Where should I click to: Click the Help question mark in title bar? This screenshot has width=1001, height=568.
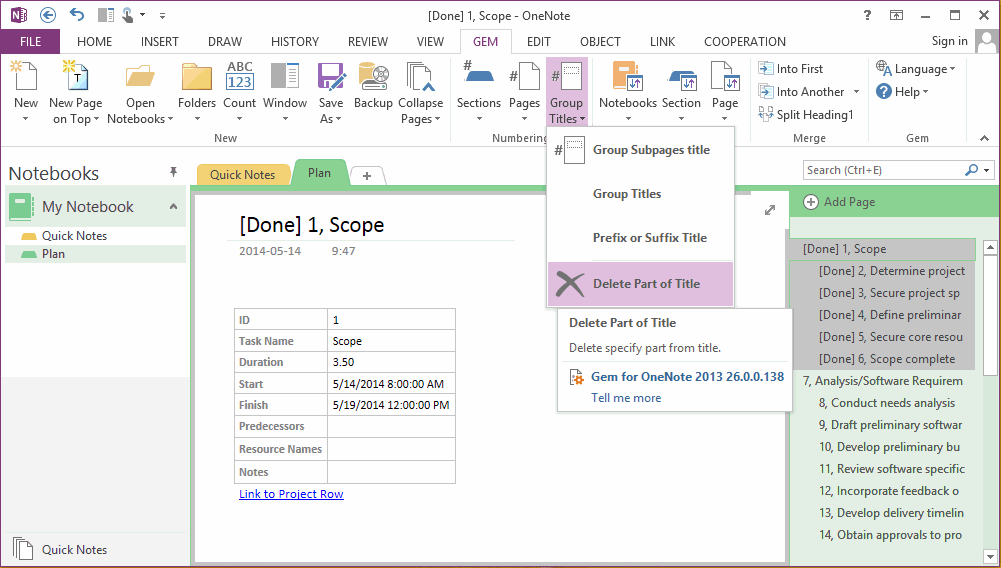click(x=867, y=15)
